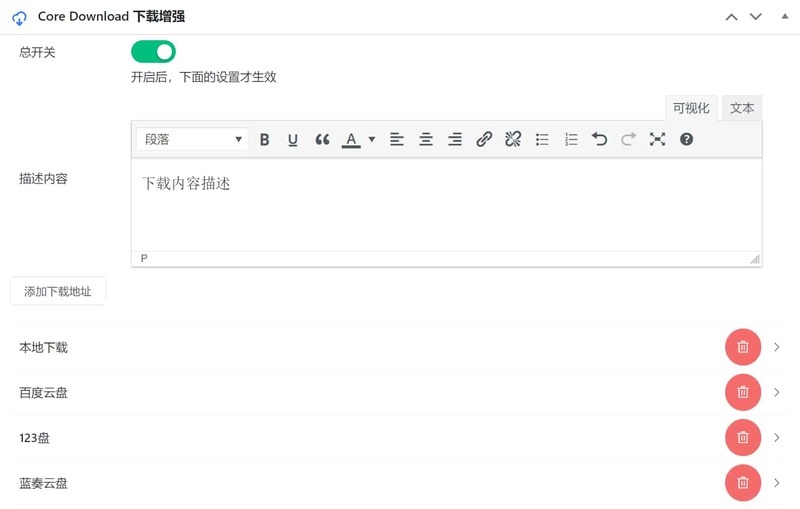
Task: Delete the 百度云盘 entry
Action: [743, 392]
